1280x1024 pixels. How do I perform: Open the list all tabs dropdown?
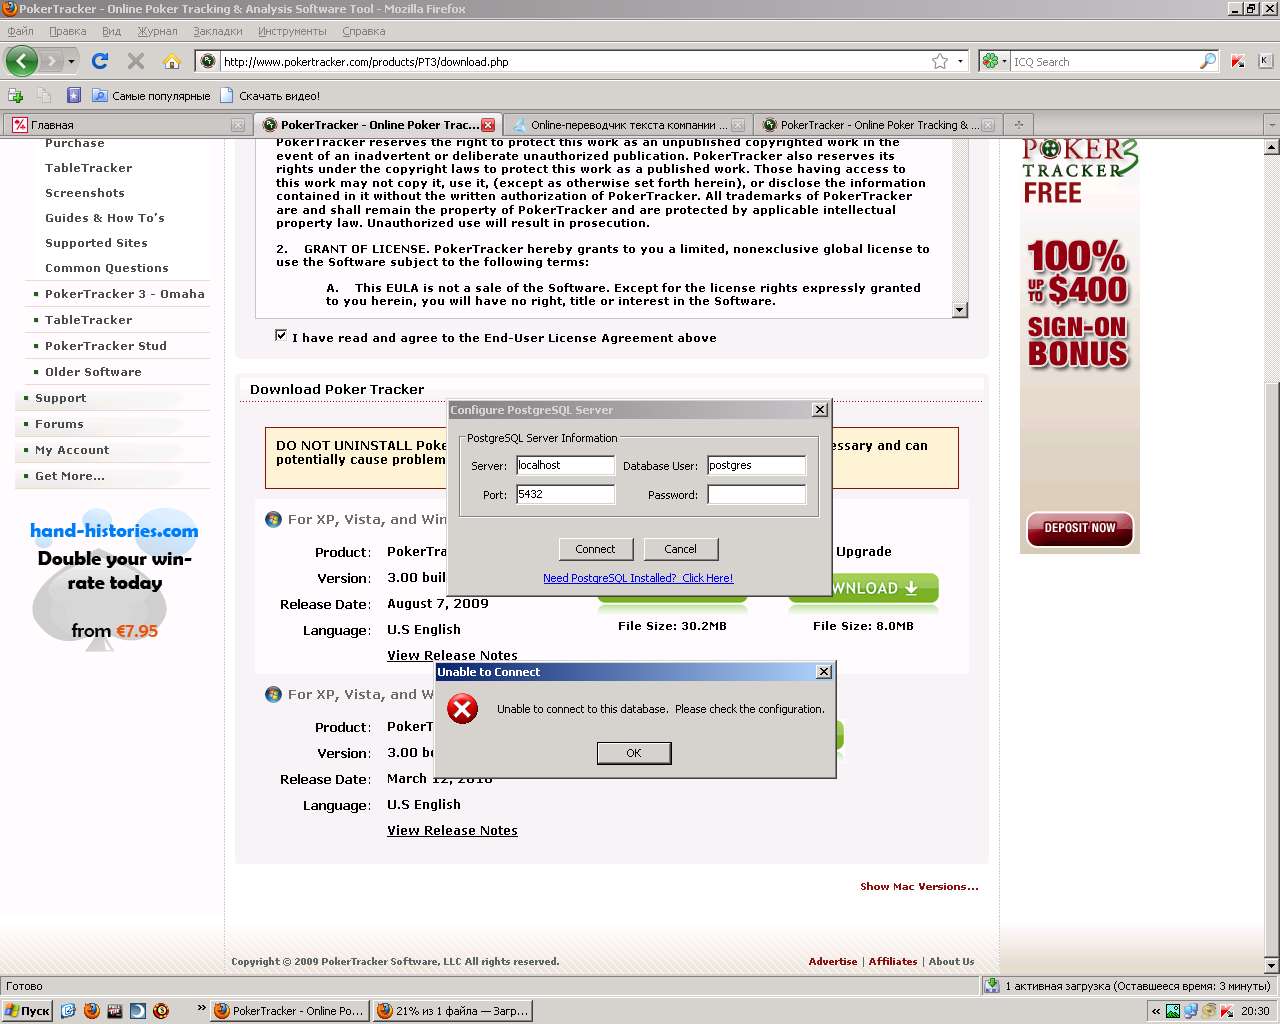point(1272,125)
